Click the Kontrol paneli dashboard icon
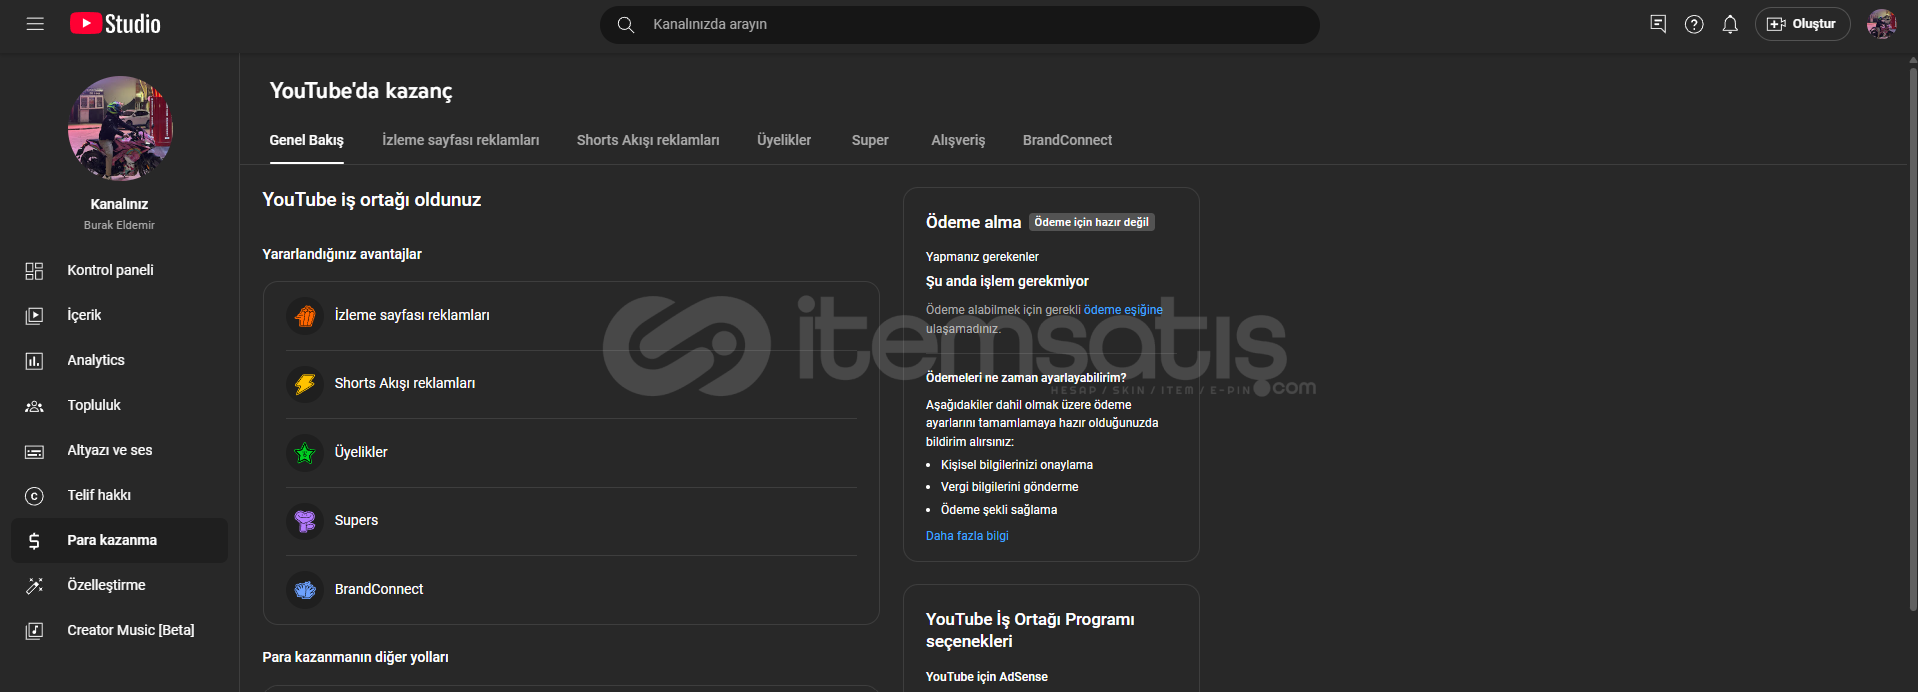1918x692 pixels. click(x=34, y=271)
